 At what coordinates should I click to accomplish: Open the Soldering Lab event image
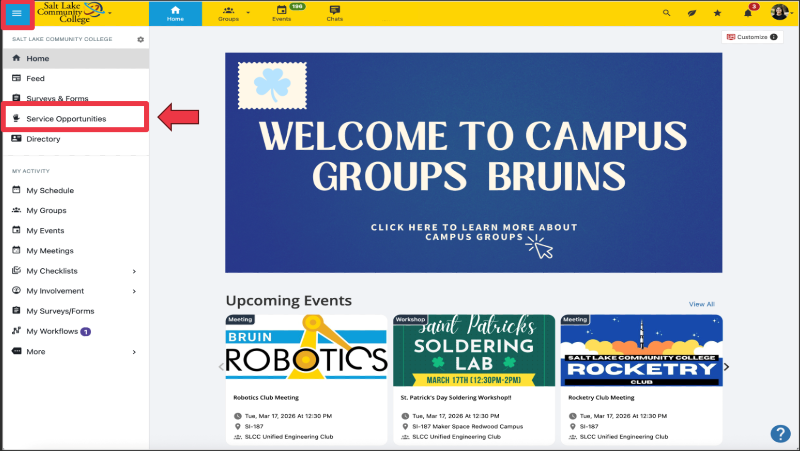click(x=473, y=350)
